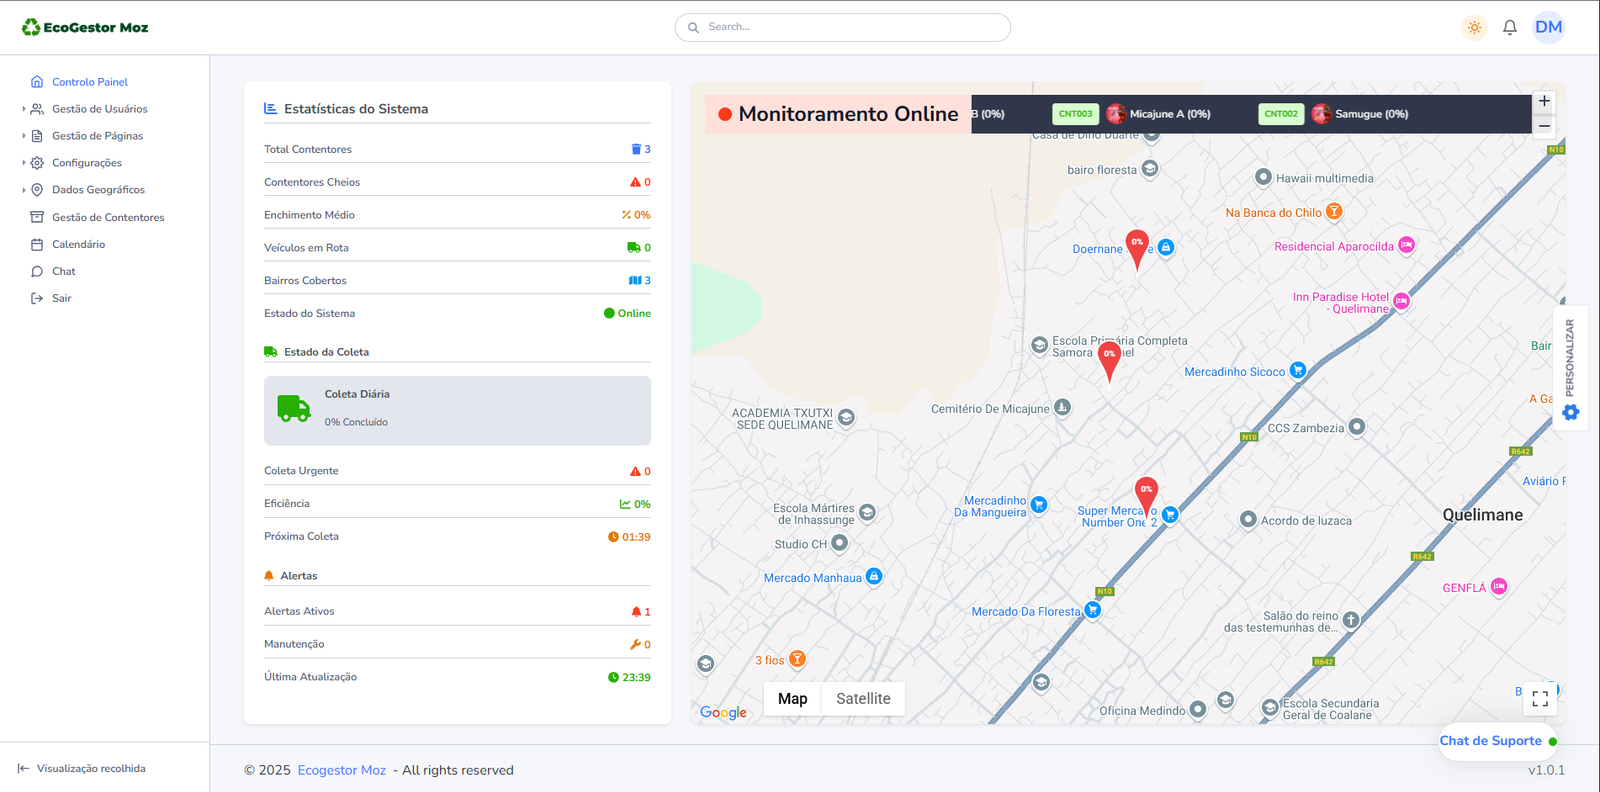Click container marker near Escola Primária Samora
This screenshot has width=1600, height=792.
pos(1109,361)
